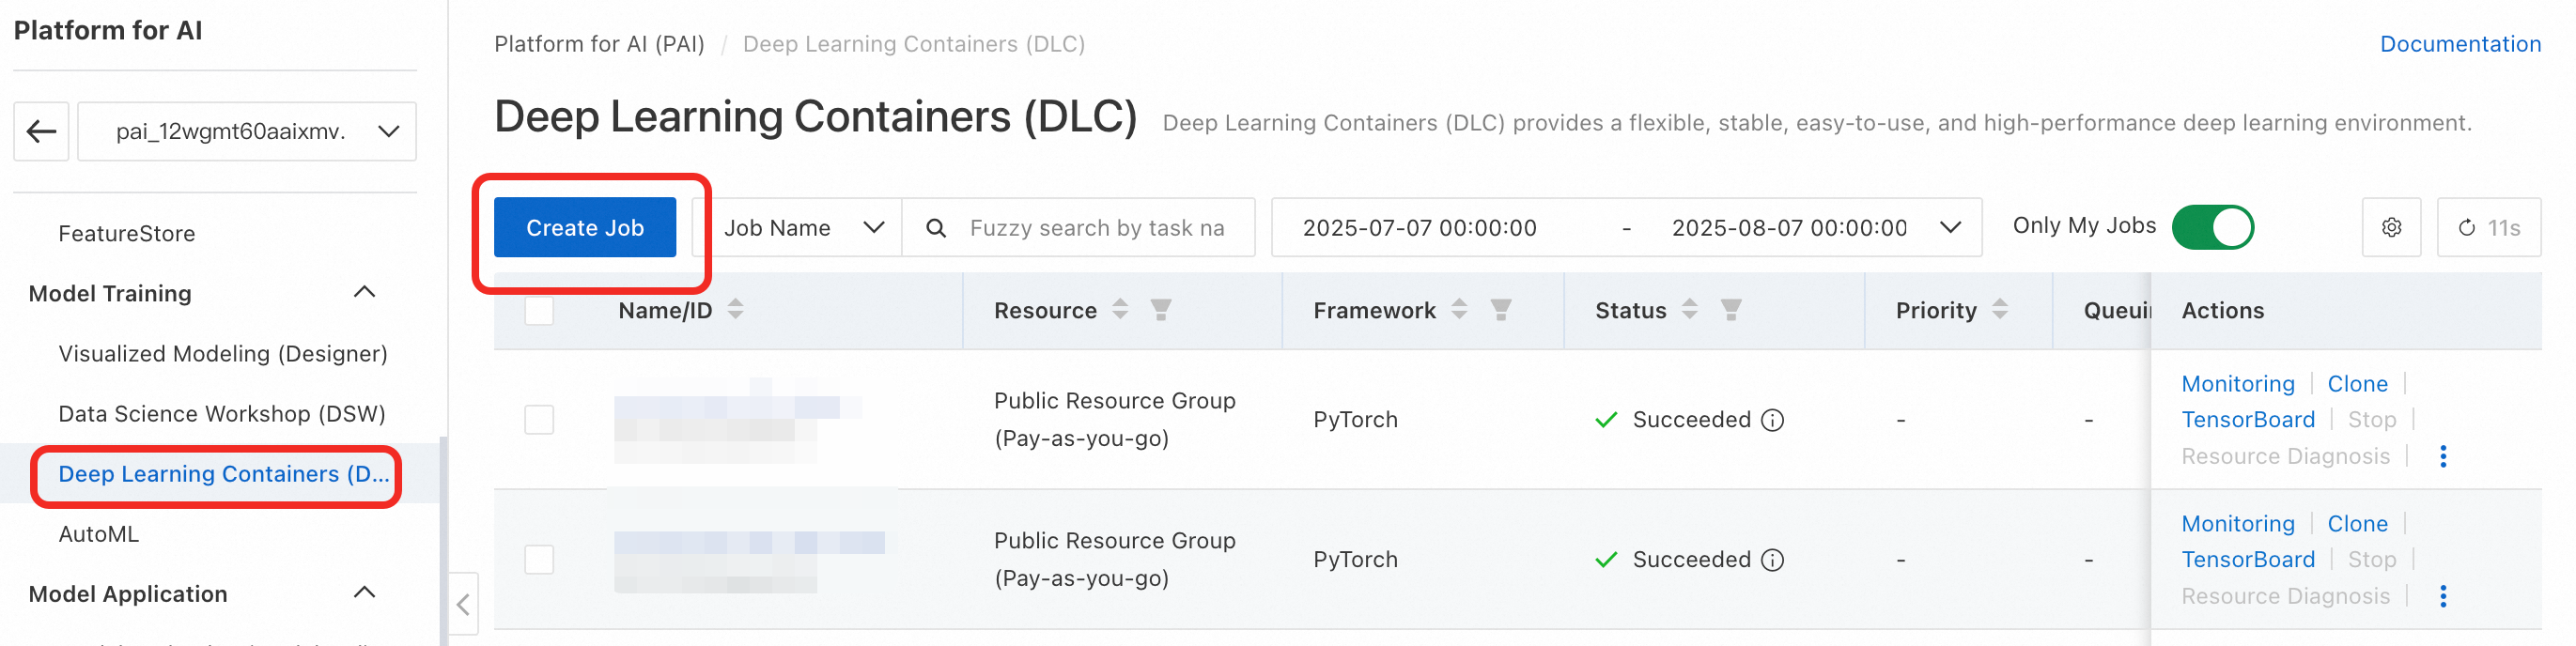The image size is (2576, 646).
Task: Check the select-all checkbox in table header
Action: tap(539, 311)
